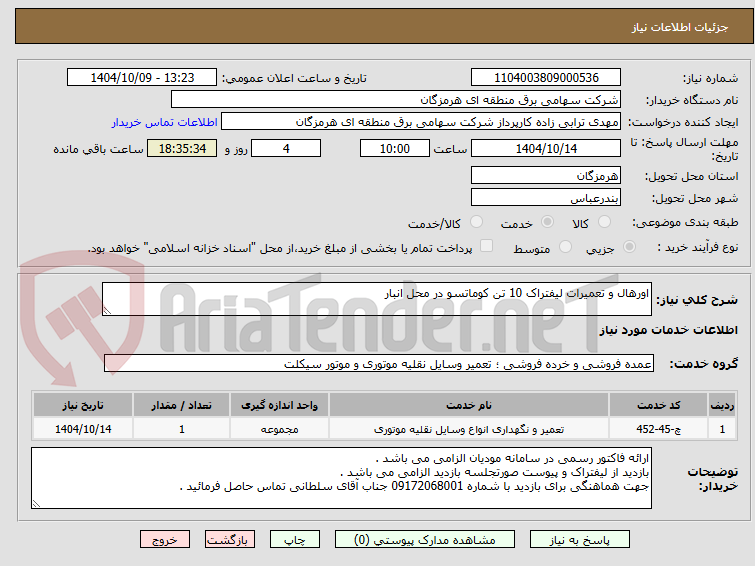Click the delivery province هرمزگان field

point(546,175)
